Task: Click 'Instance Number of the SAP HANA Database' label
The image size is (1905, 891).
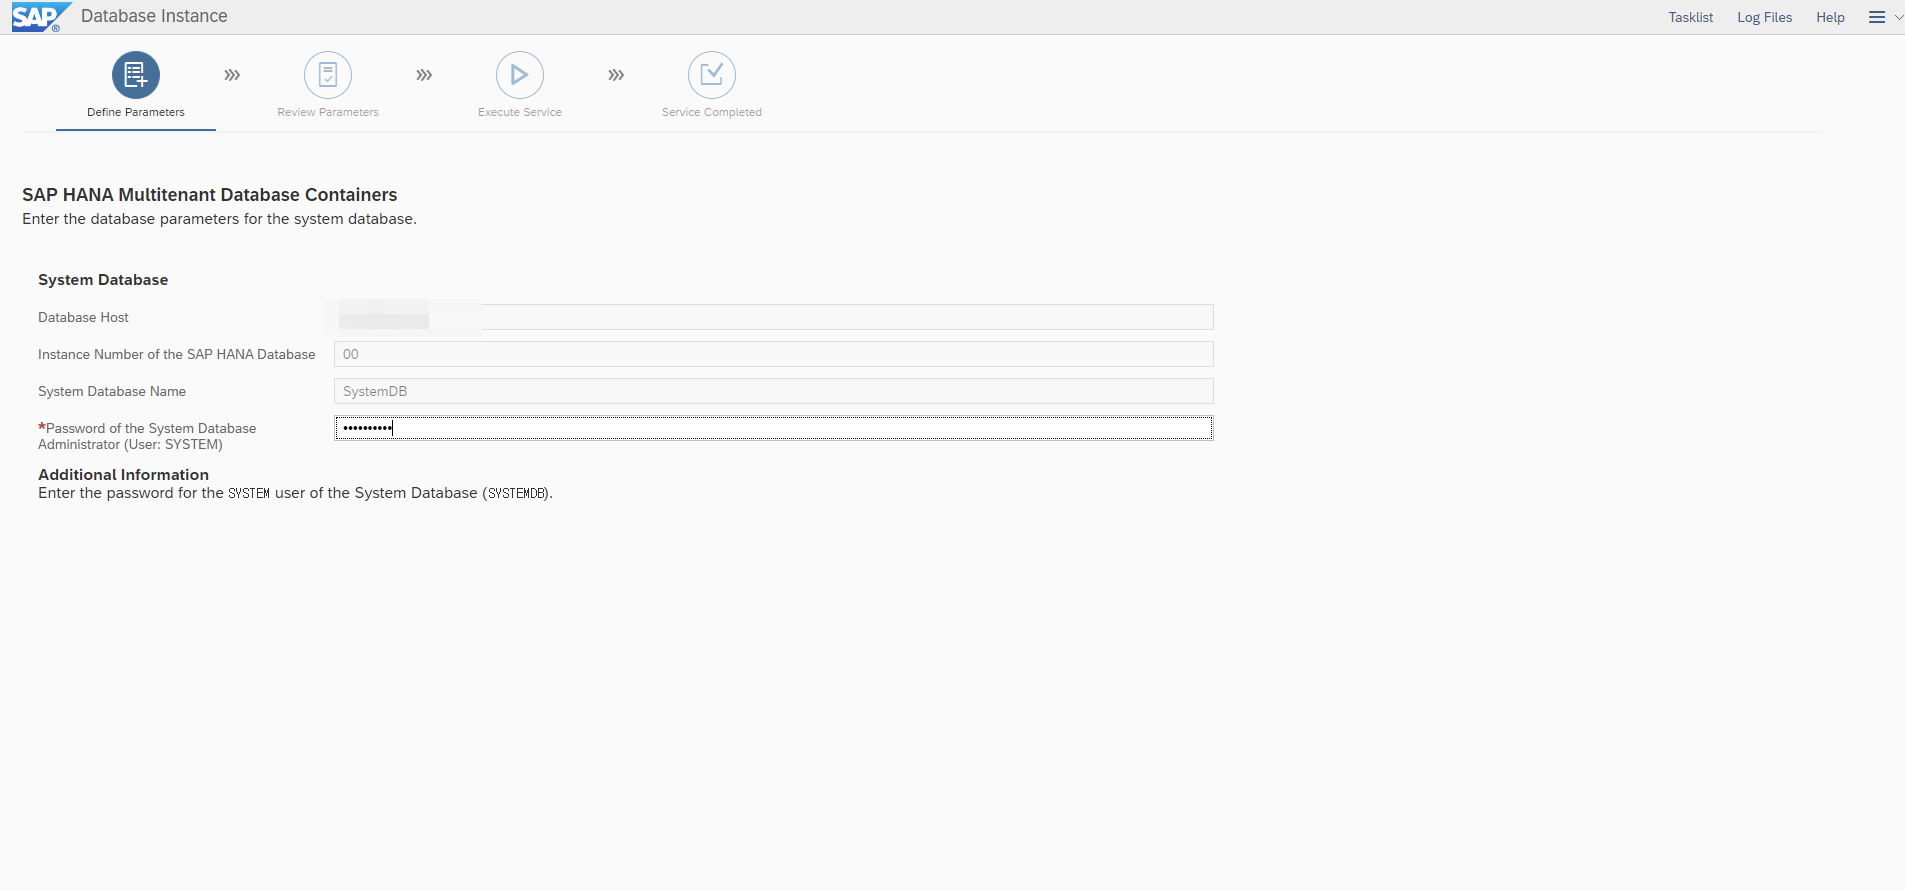Action: tap(177, 354)
